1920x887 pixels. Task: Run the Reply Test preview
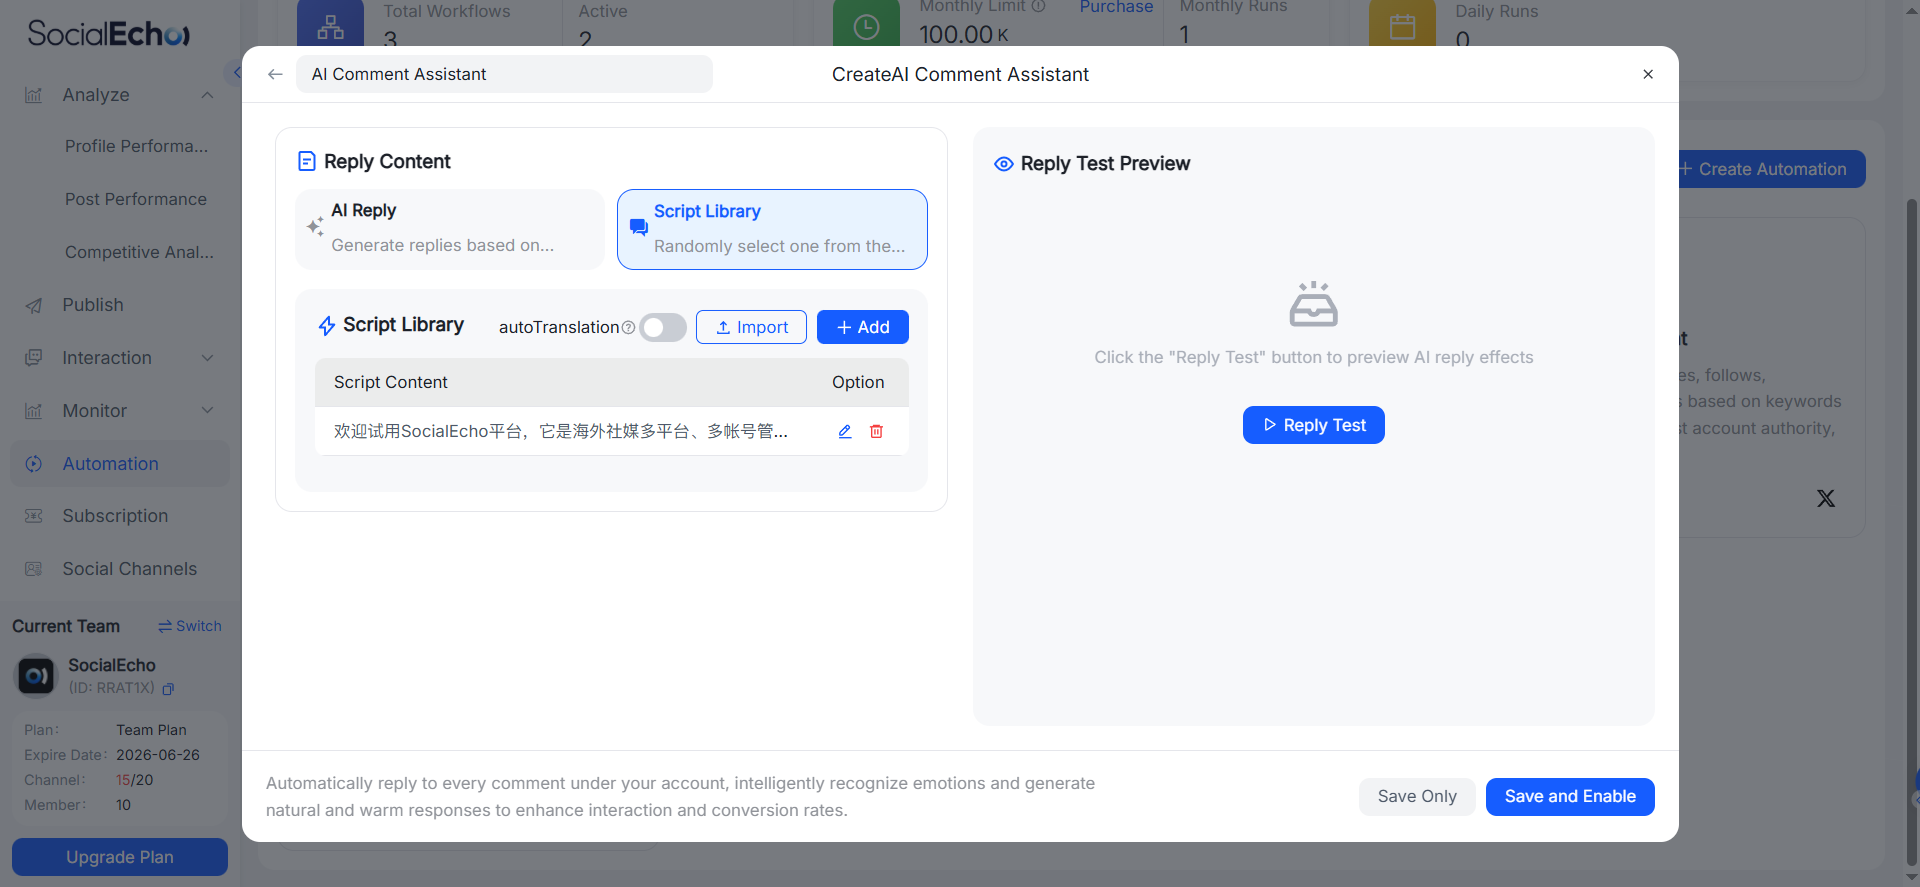pos(1314,425)
